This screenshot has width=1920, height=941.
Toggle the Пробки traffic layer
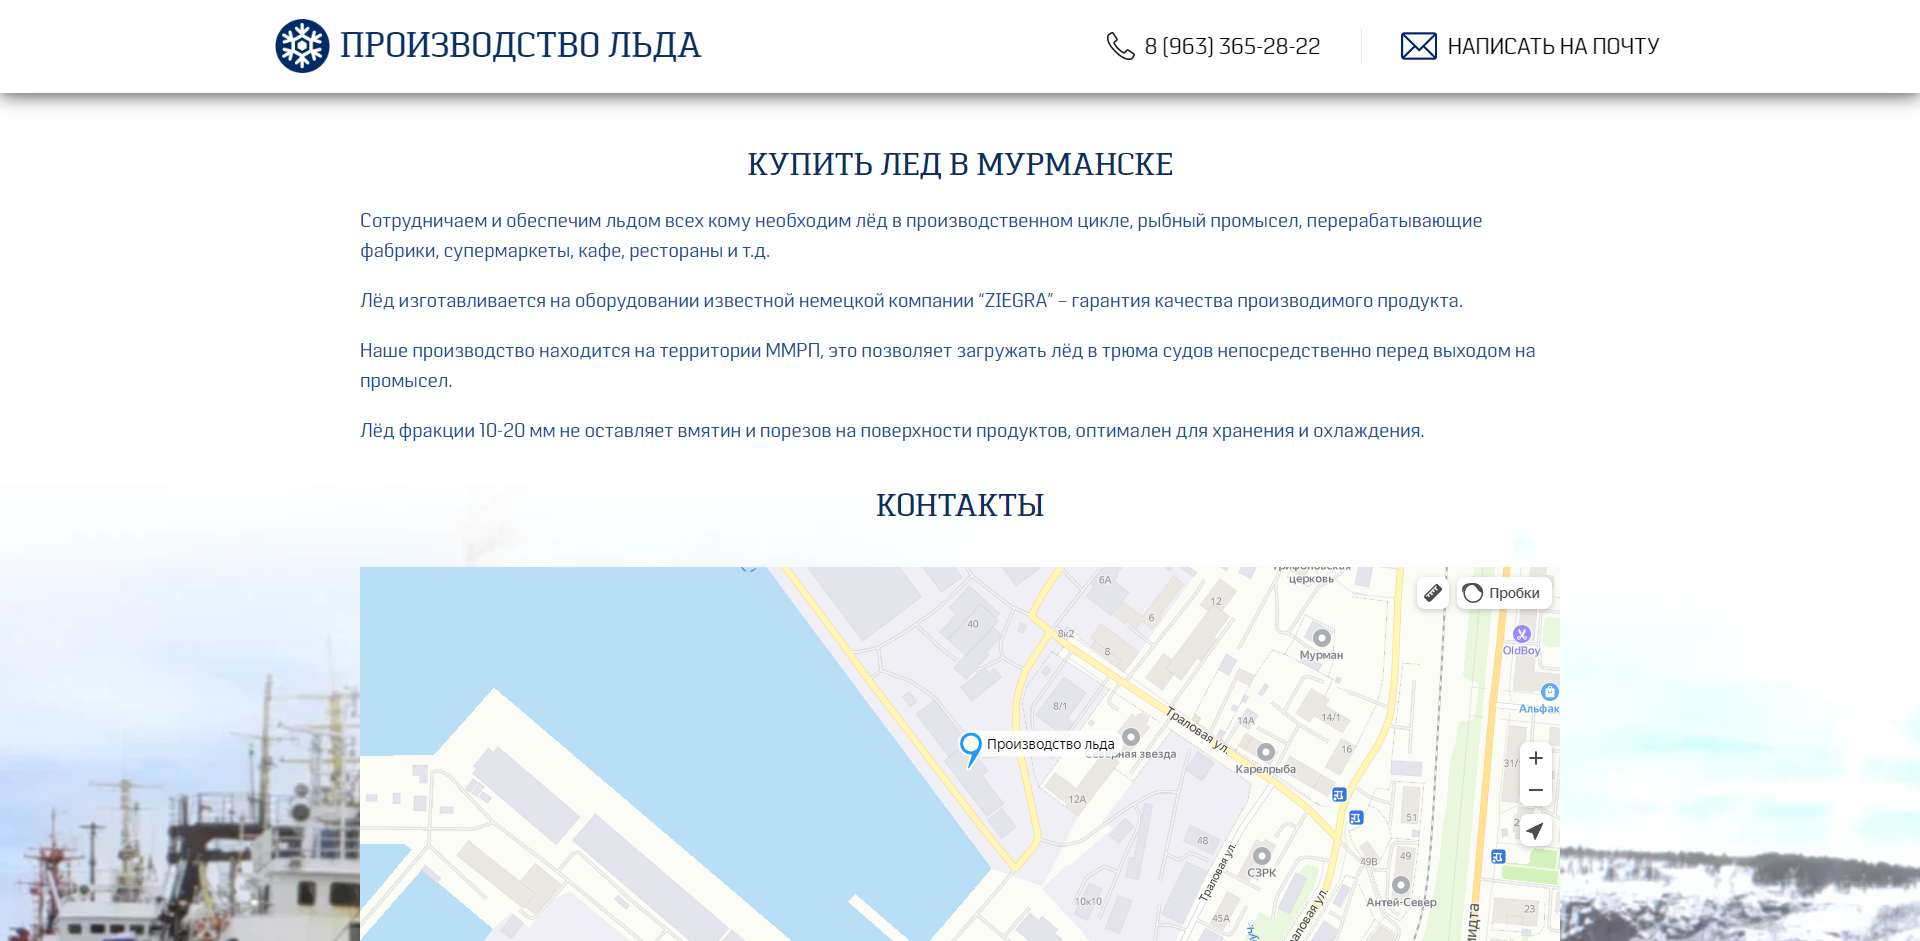[1504, 593]
